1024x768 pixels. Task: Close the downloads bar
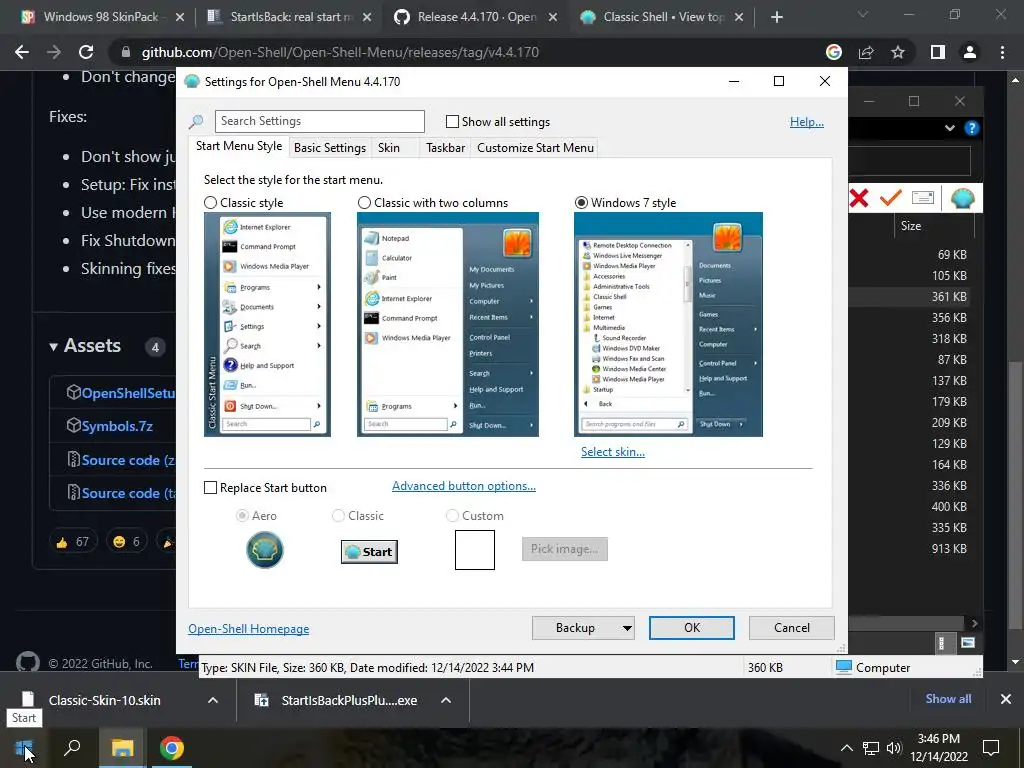click(x=1006, y=699)
